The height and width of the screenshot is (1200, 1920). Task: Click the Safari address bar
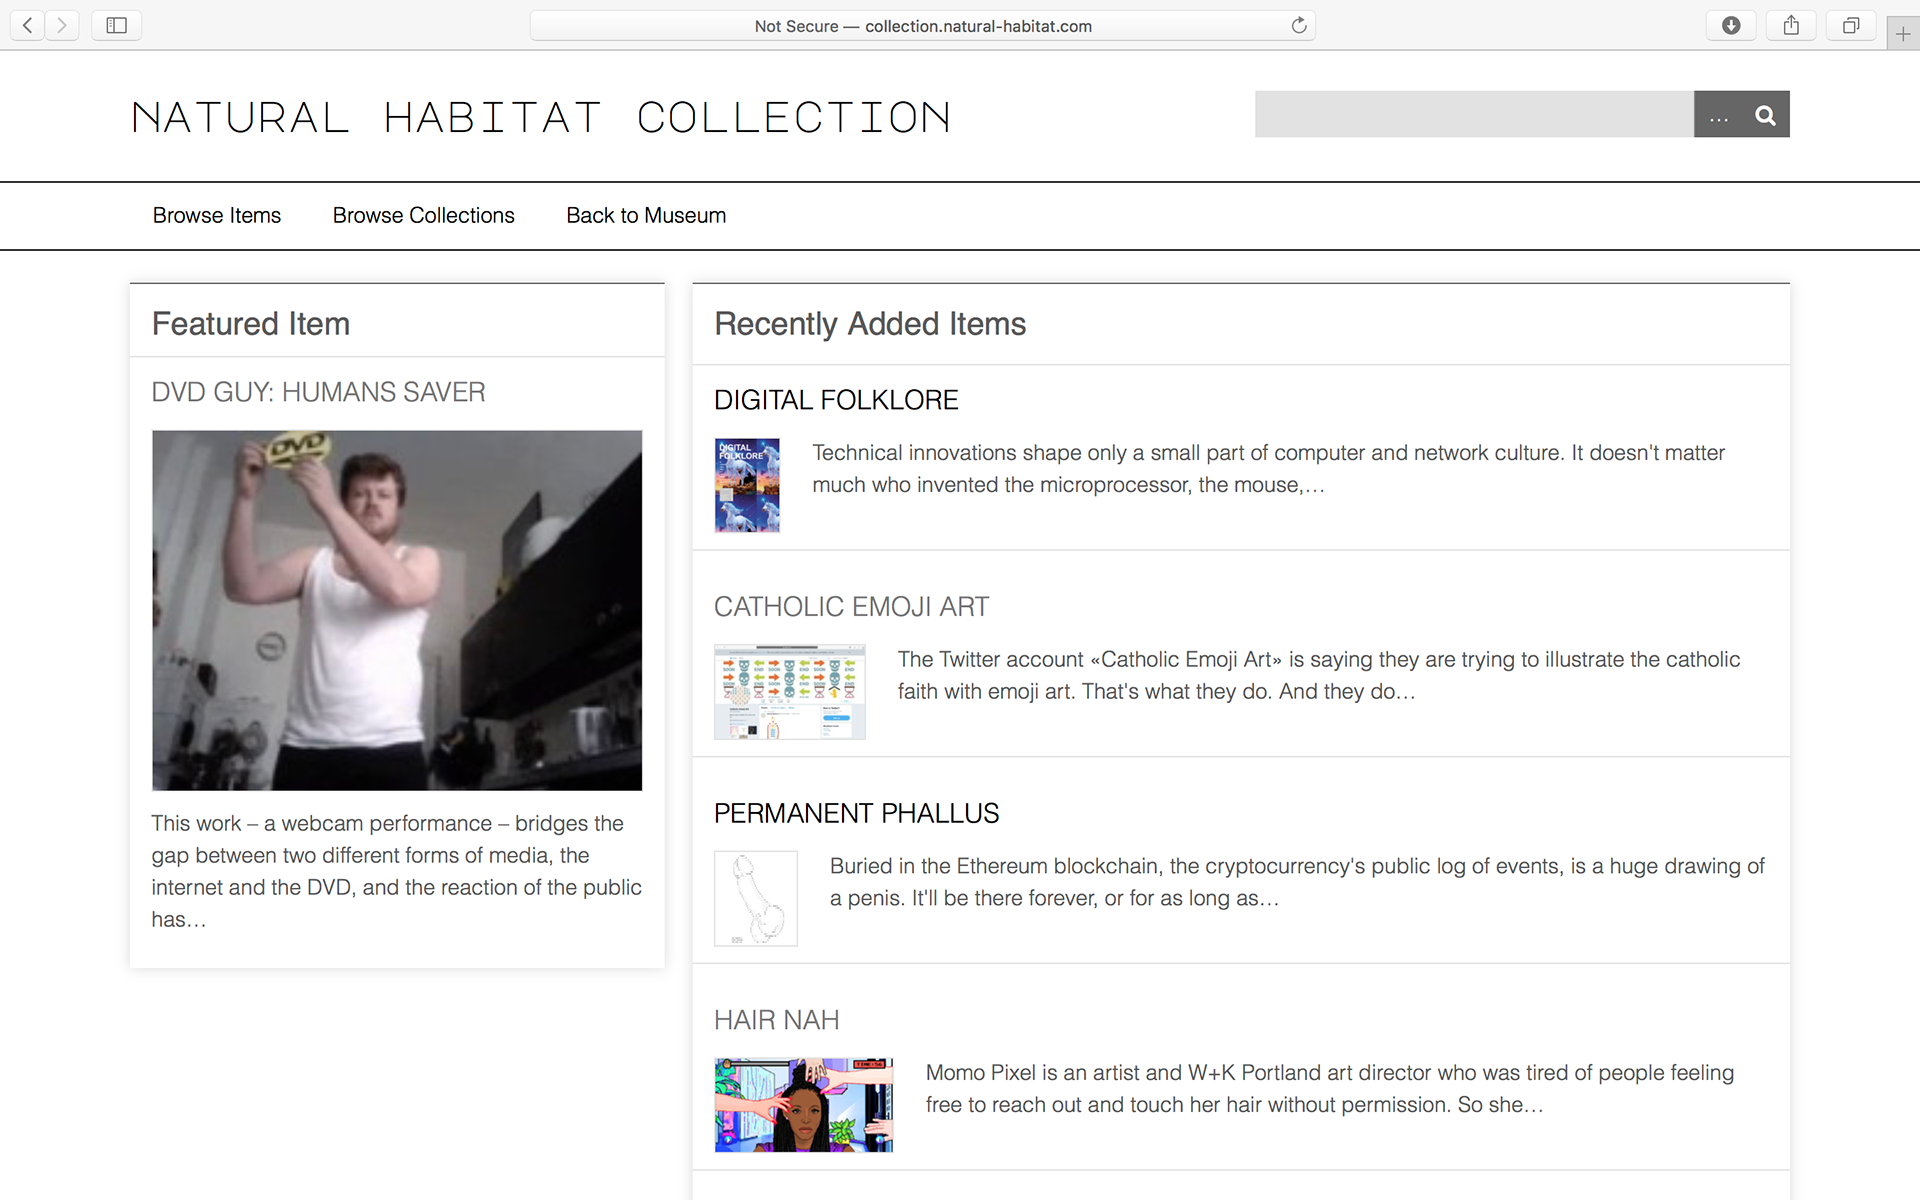922,26
